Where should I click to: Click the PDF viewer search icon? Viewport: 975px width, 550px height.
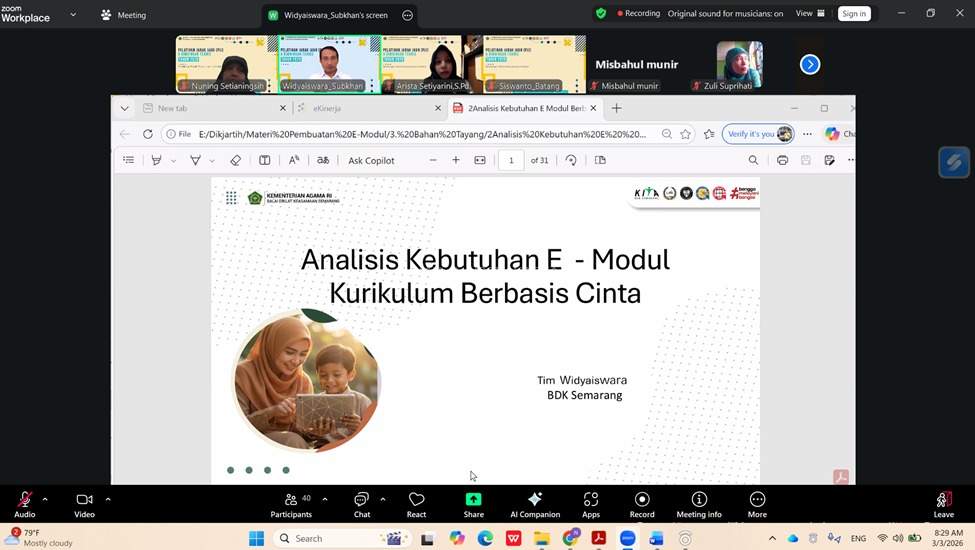coord(754,160)
